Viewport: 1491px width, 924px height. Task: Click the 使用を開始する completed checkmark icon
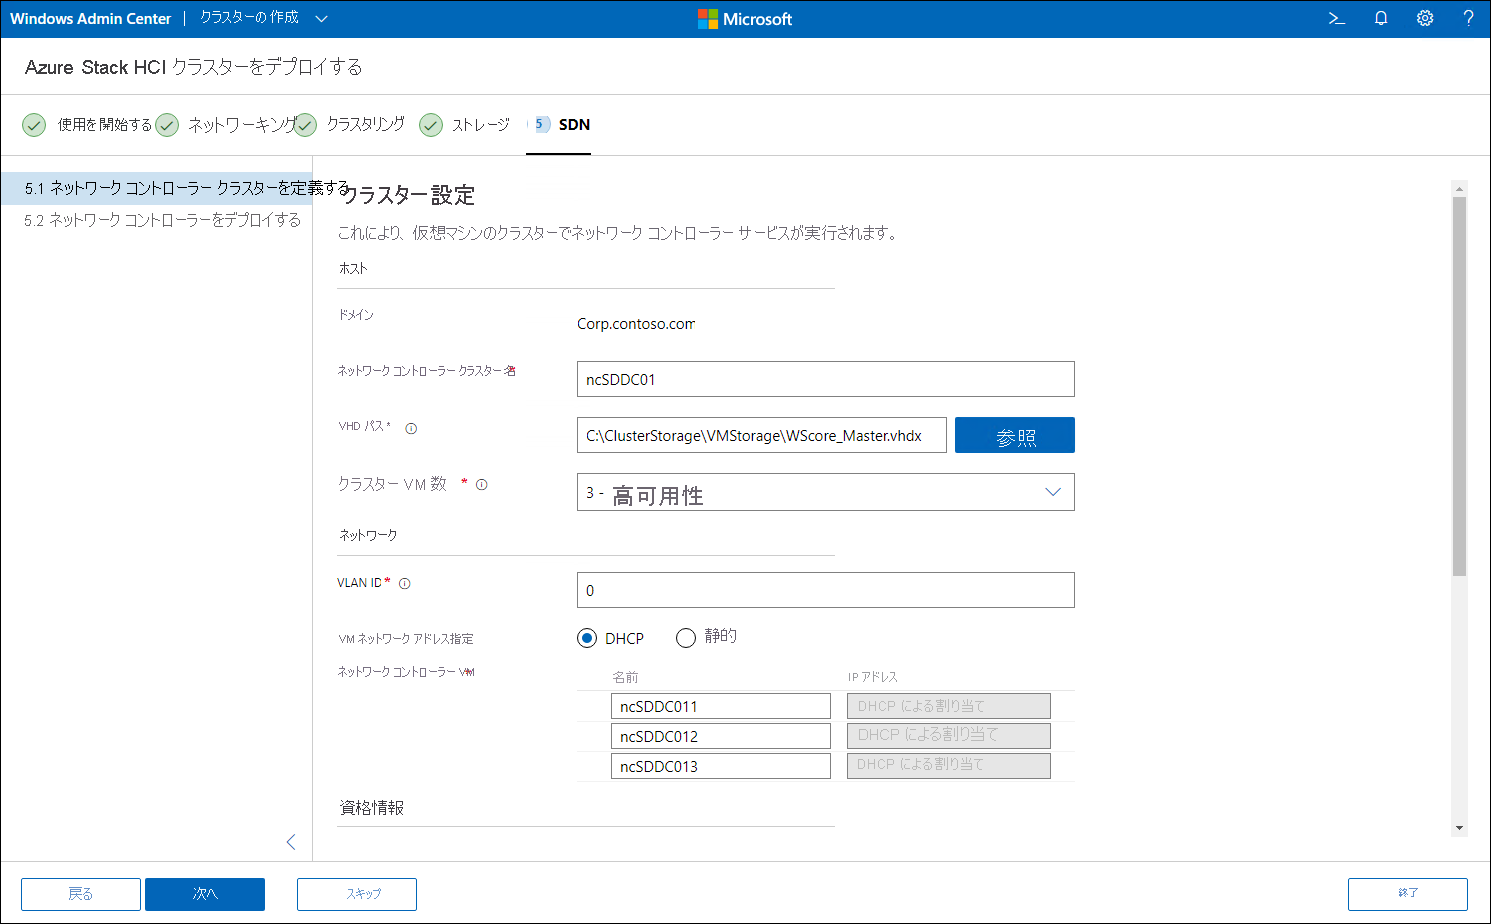coord(34,125)
